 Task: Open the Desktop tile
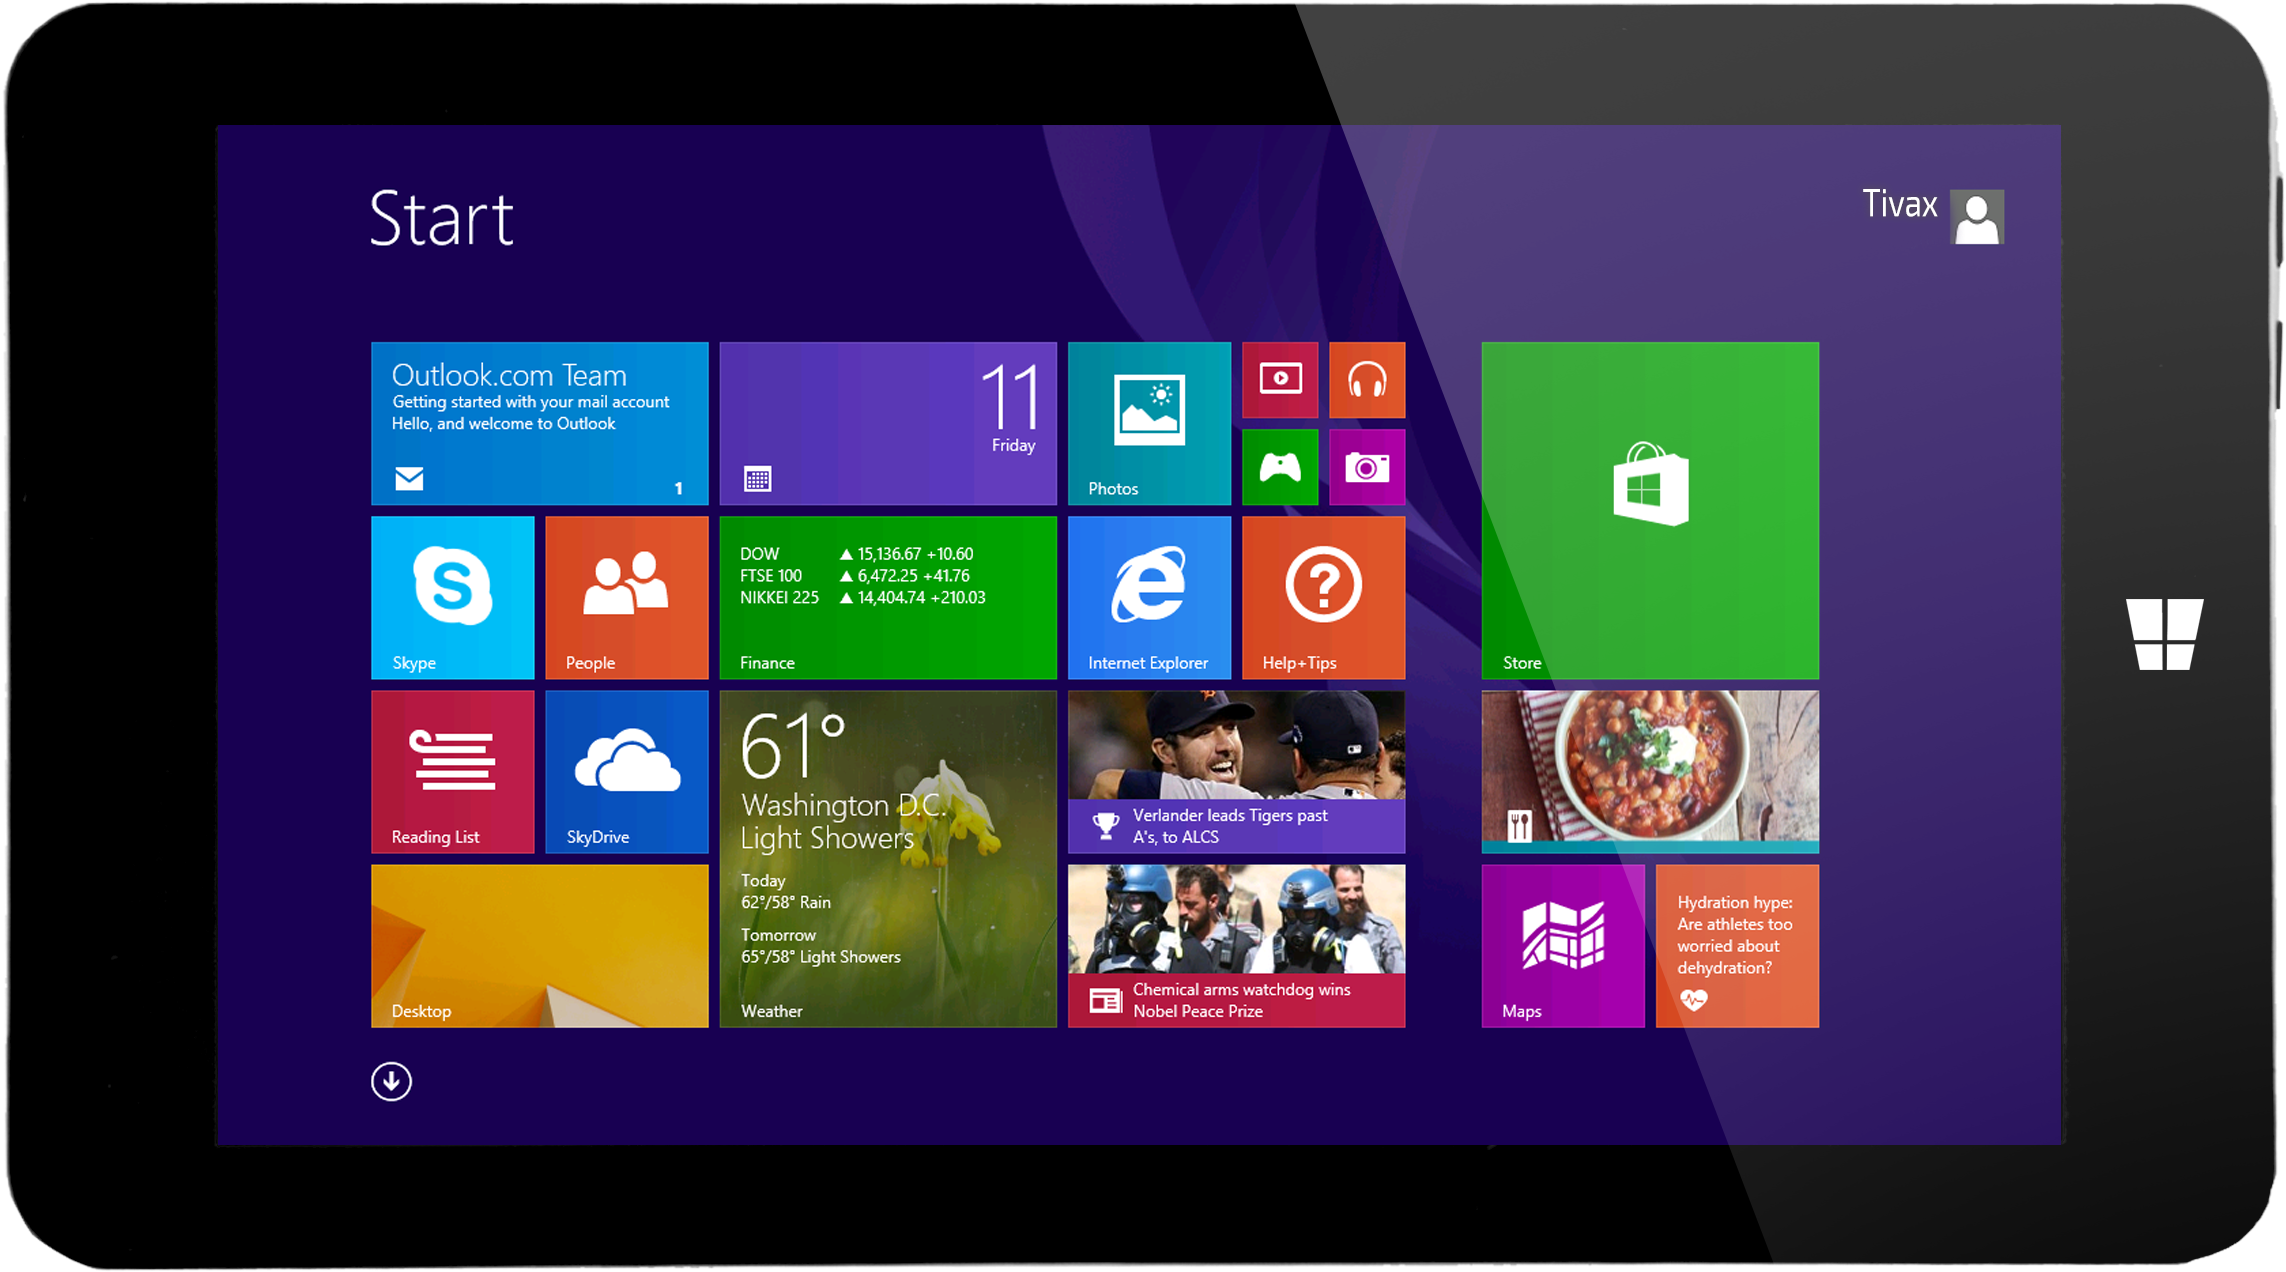540,946
